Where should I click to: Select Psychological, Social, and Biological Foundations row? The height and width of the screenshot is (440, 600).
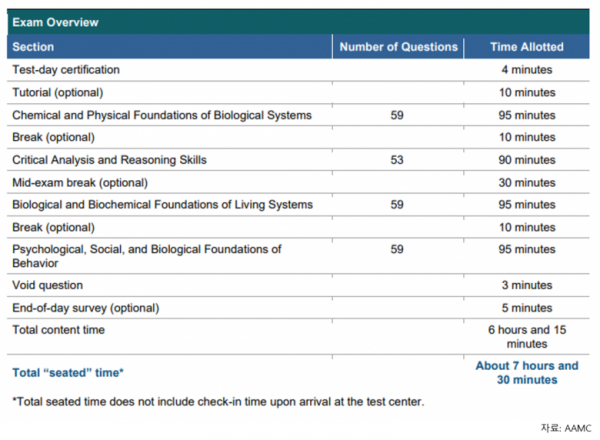298,256
